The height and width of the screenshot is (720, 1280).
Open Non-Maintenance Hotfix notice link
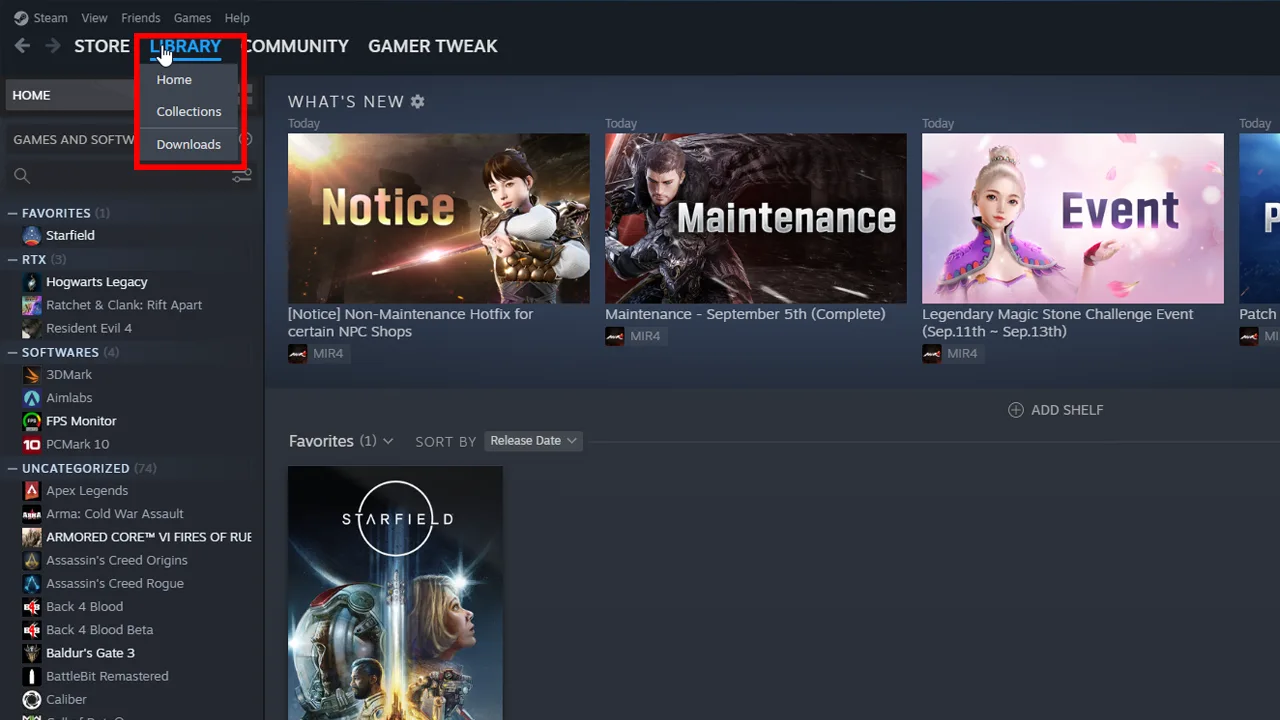tap(411, 323)
